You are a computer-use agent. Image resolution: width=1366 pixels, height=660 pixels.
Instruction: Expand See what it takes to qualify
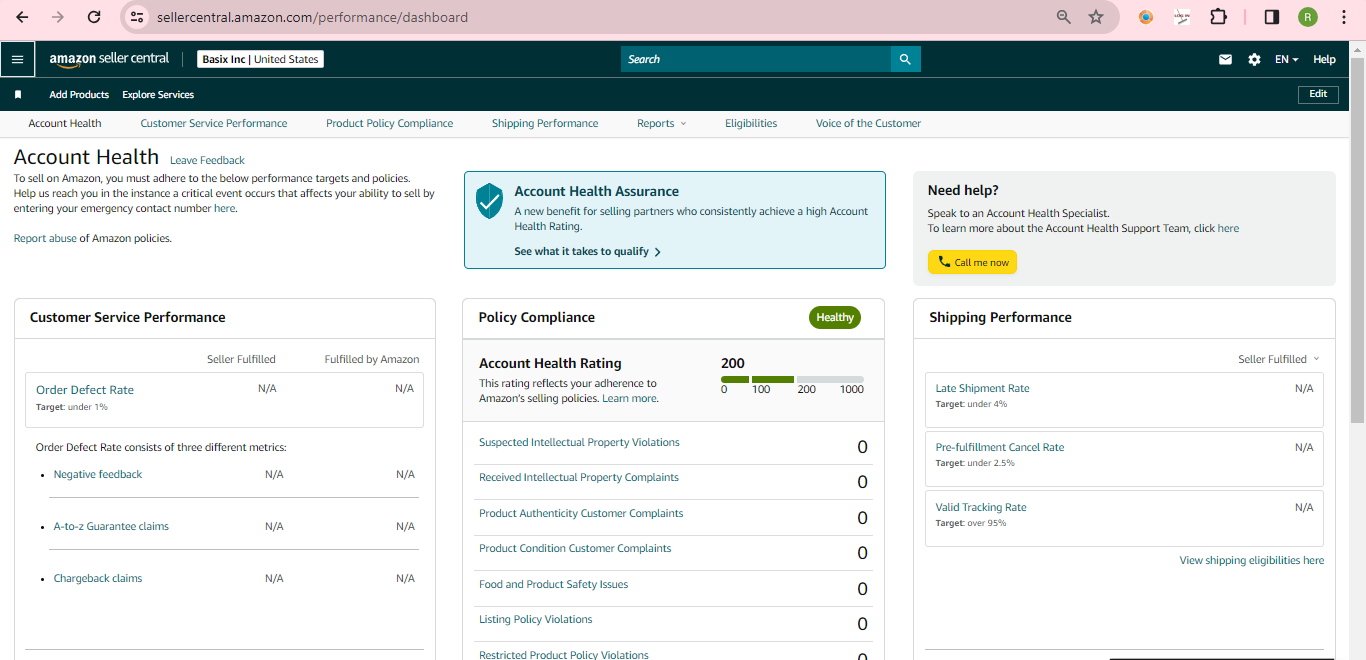click(588, 251)
